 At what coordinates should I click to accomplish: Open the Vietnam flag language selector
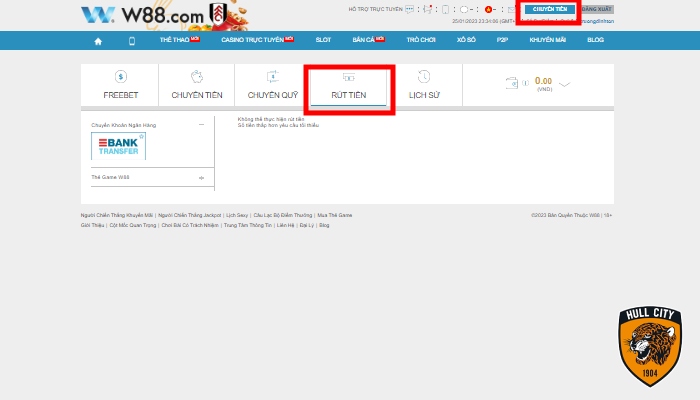(488, 9)
